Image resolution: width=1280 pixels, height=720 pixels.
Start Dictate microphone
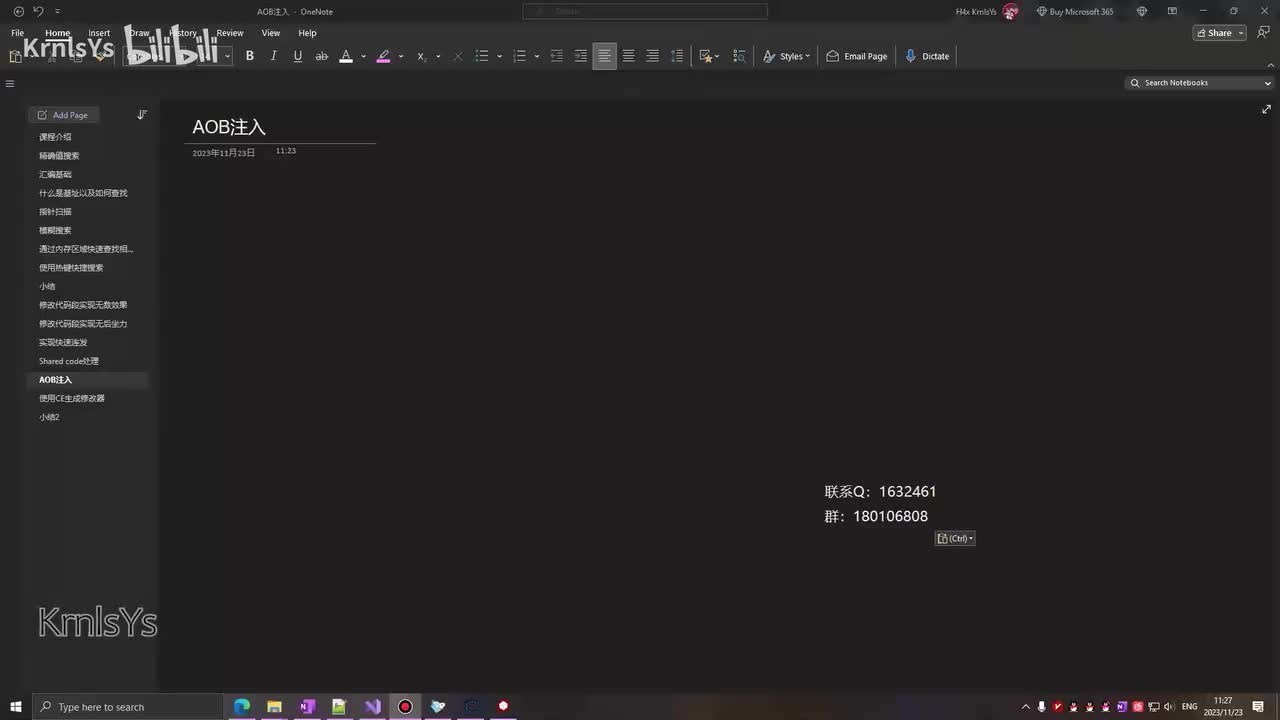pyautogui.click(x=927, y=56)
